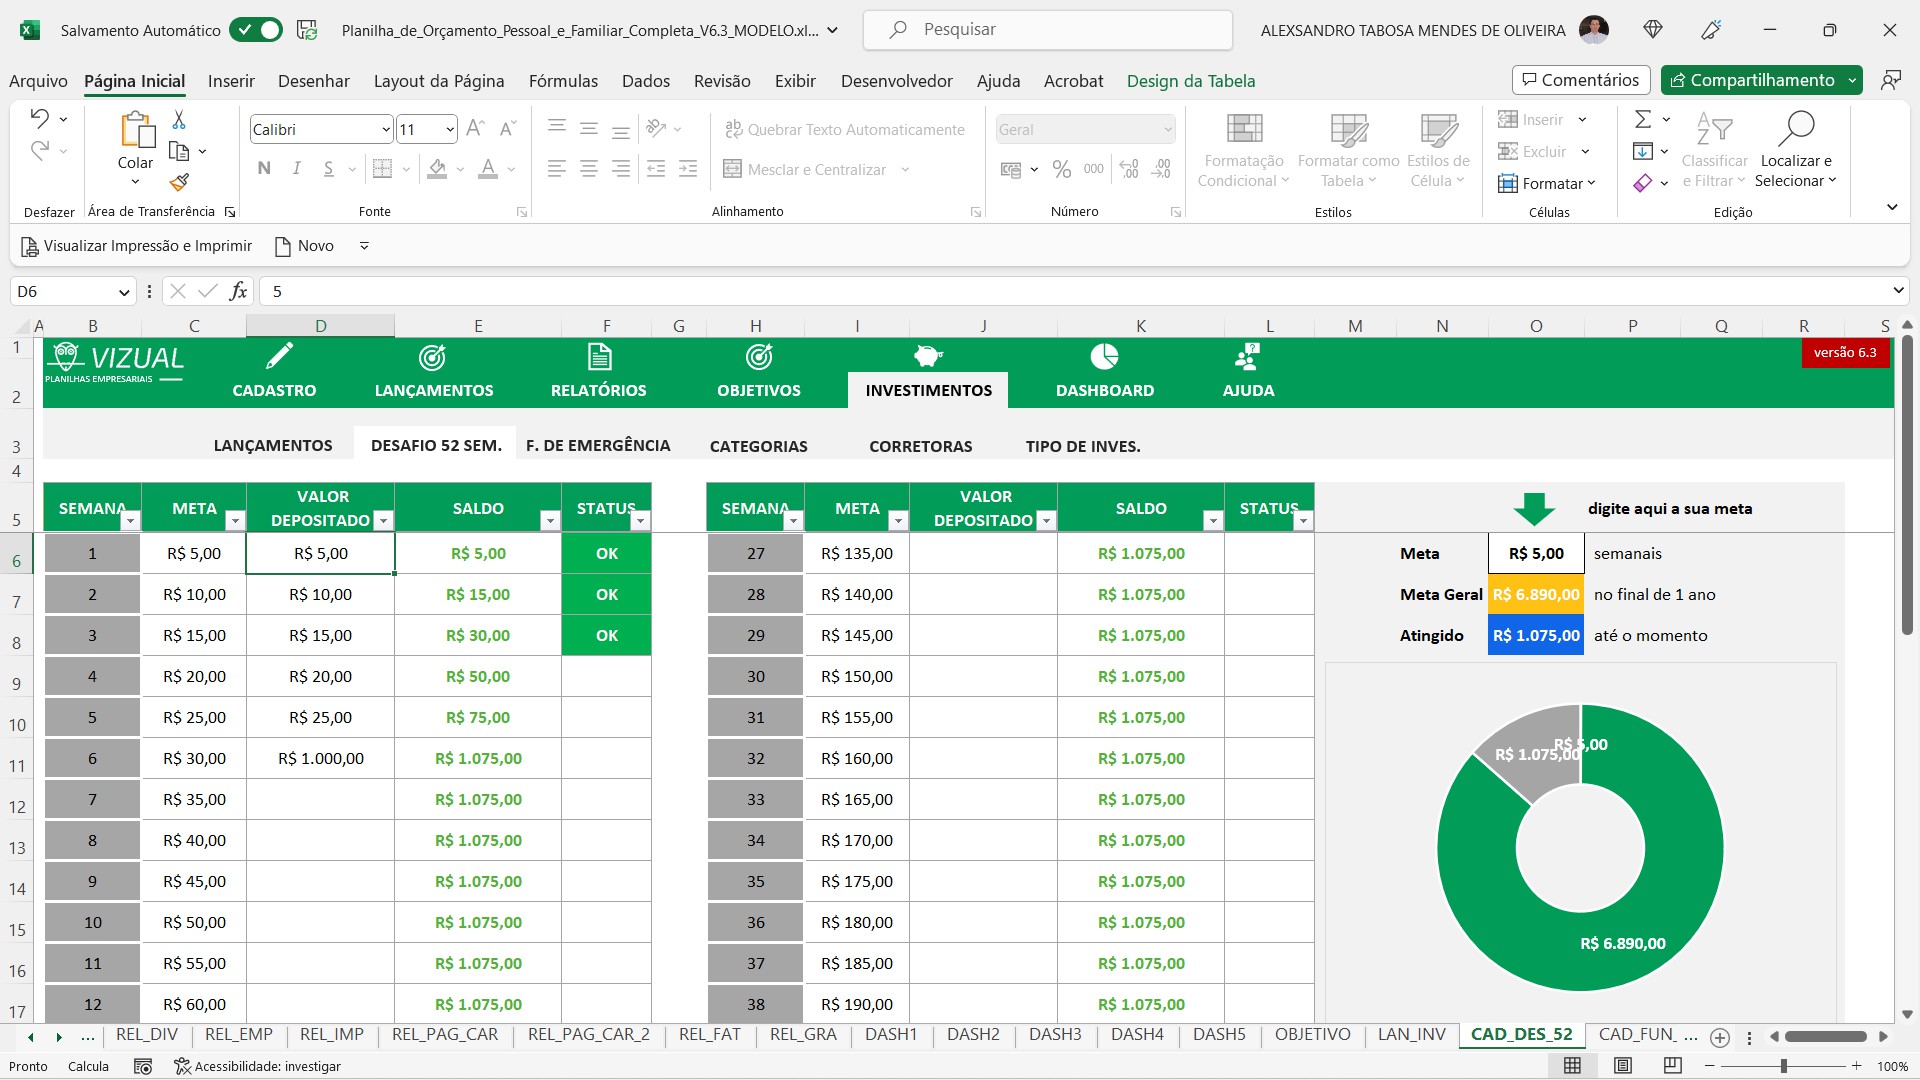The height and width of the screenshot is (1080, 1920).
Task: Click the Percent Style icon
Action: click(1061, 170)
